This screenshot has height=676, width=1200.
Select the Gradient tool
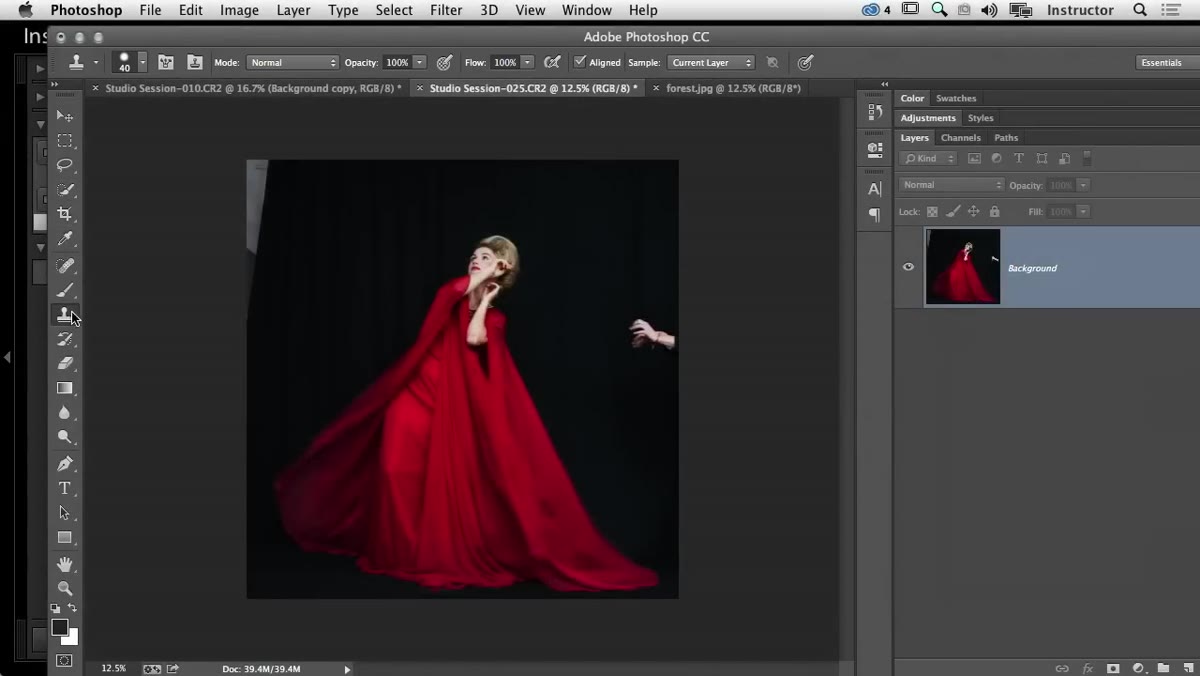coord(65,388)
